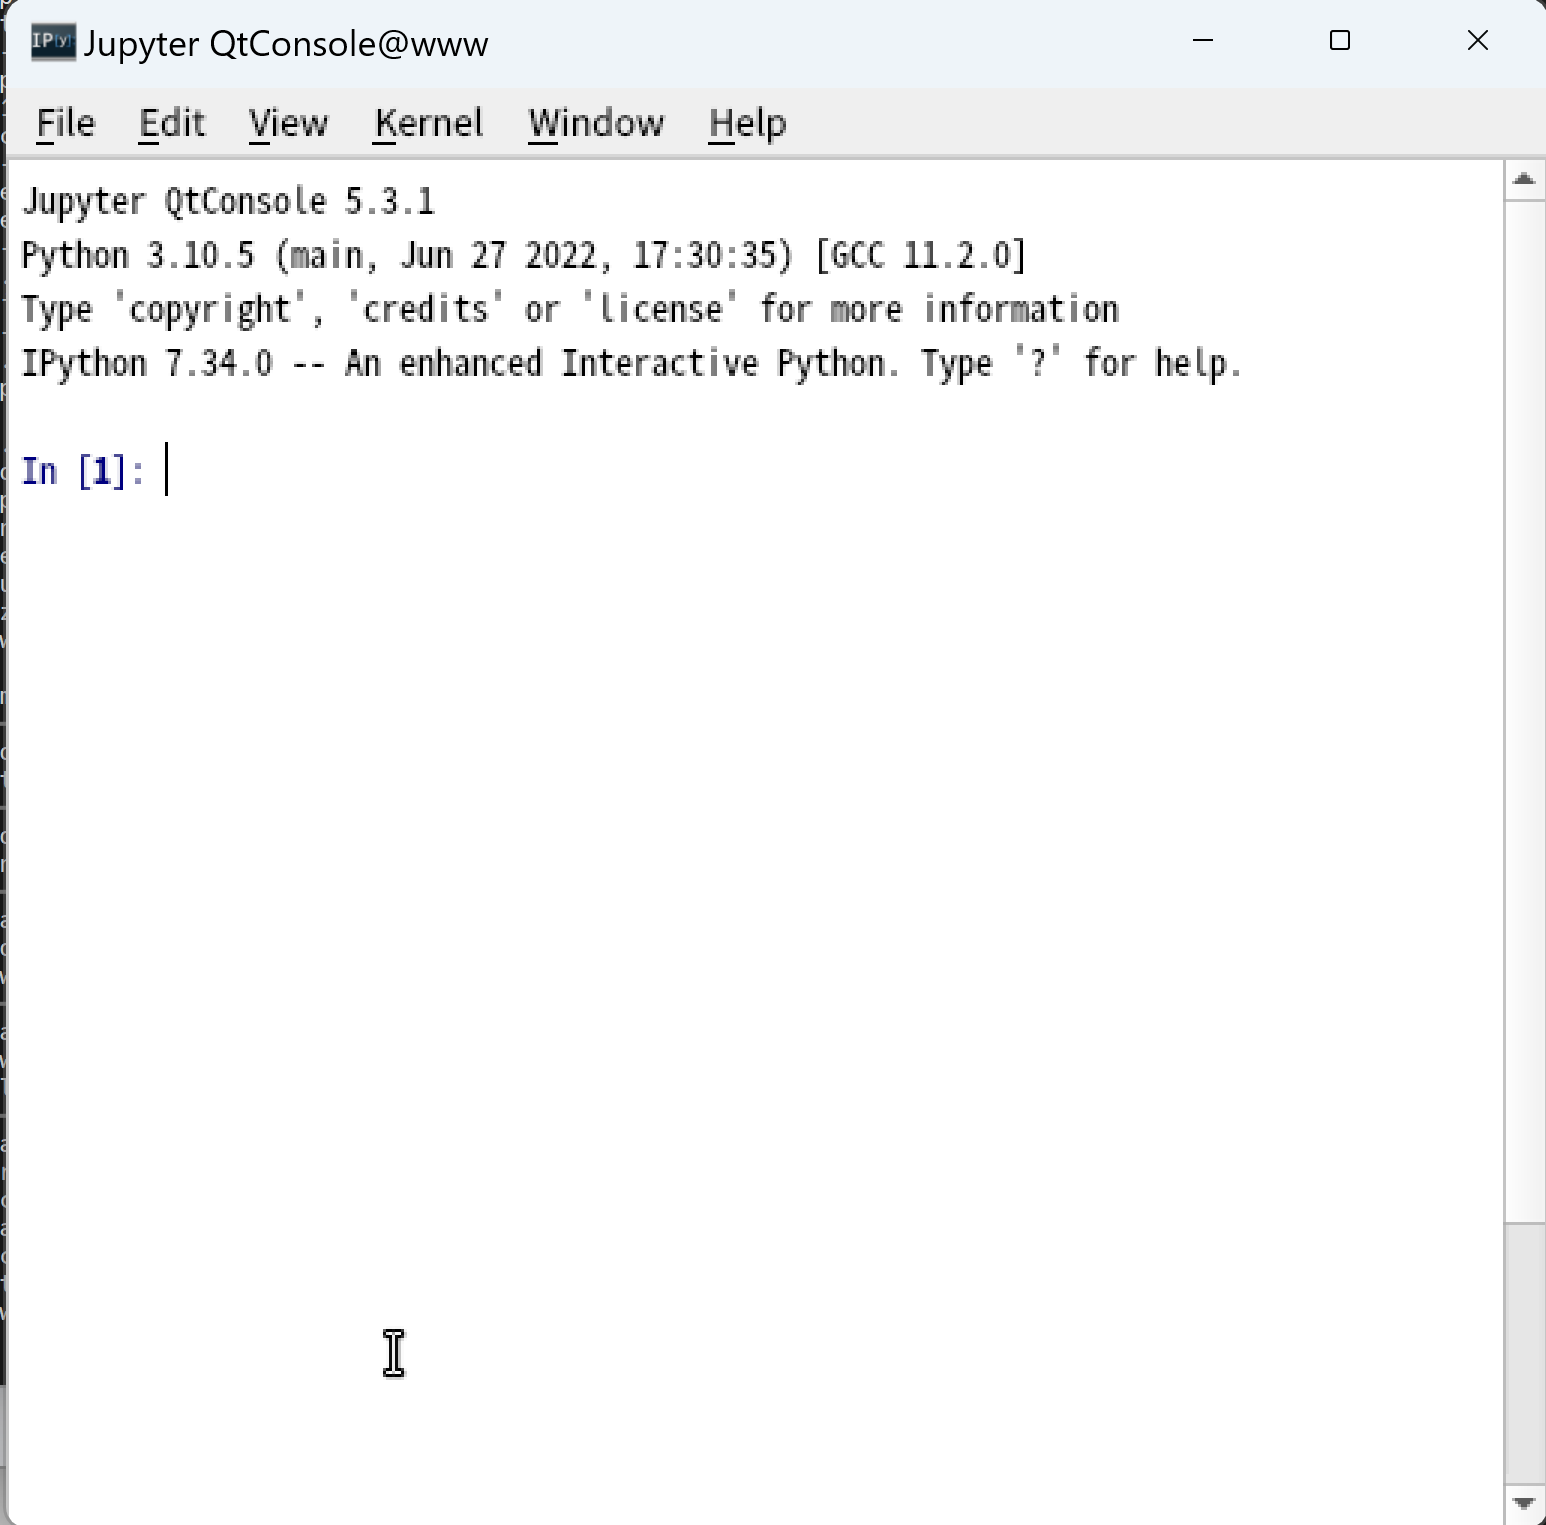Click the 'Jupyter QtConsole 5.3.1' text line
Viewport: 1546px width, 1525px height.
pyautogui.click(x=228, y=201)
